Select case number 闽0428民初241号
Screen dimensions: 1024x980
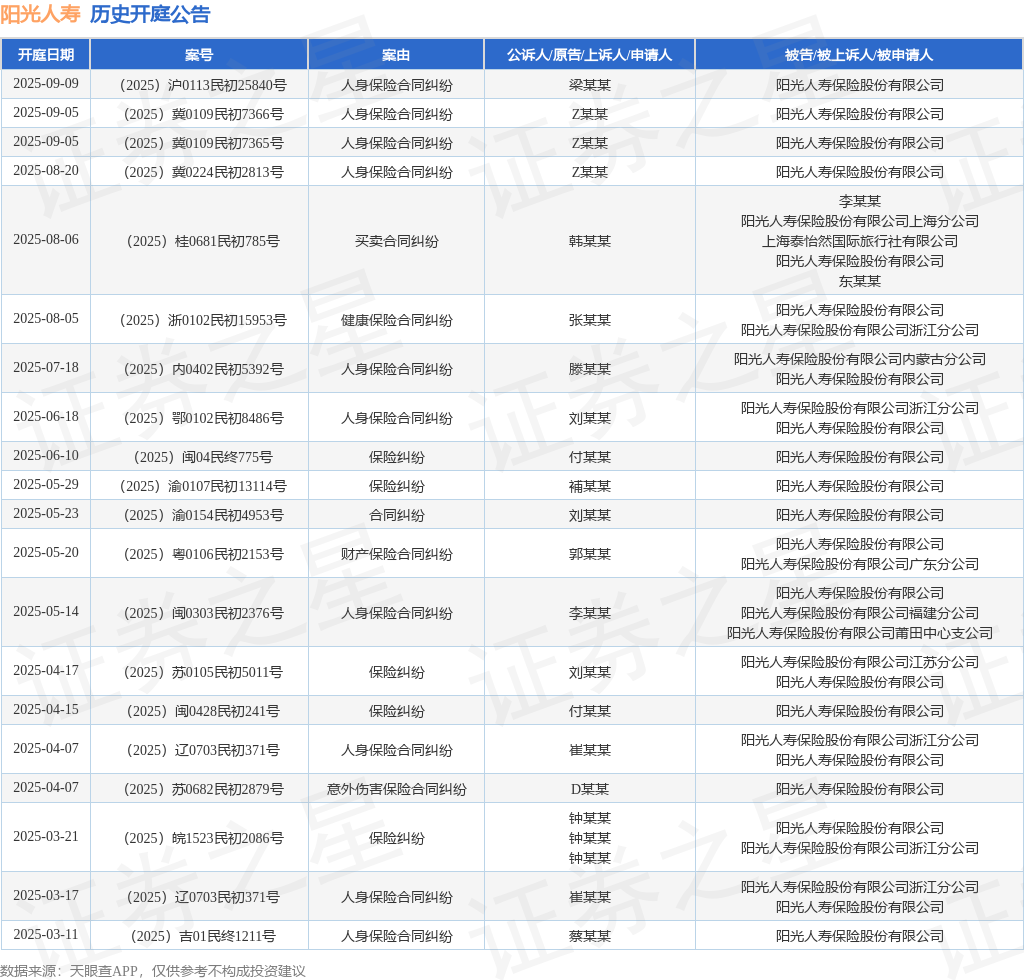203,712
